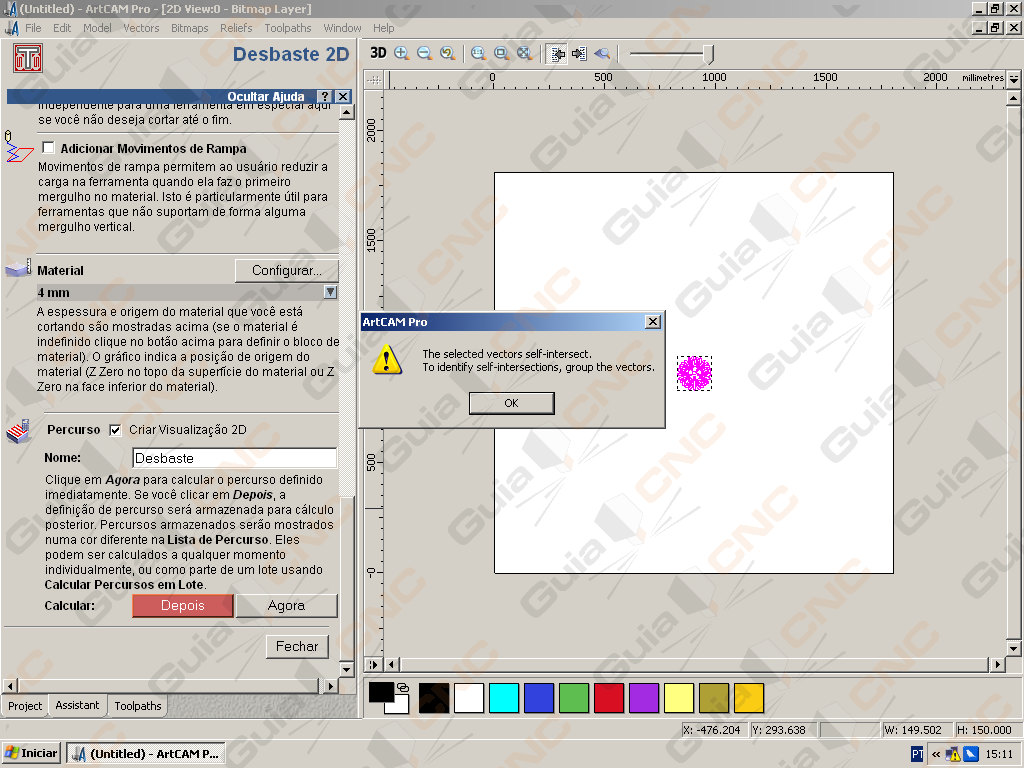Open the Edit menu
This screenshot has height=768, width=1024.
(62, 28)
